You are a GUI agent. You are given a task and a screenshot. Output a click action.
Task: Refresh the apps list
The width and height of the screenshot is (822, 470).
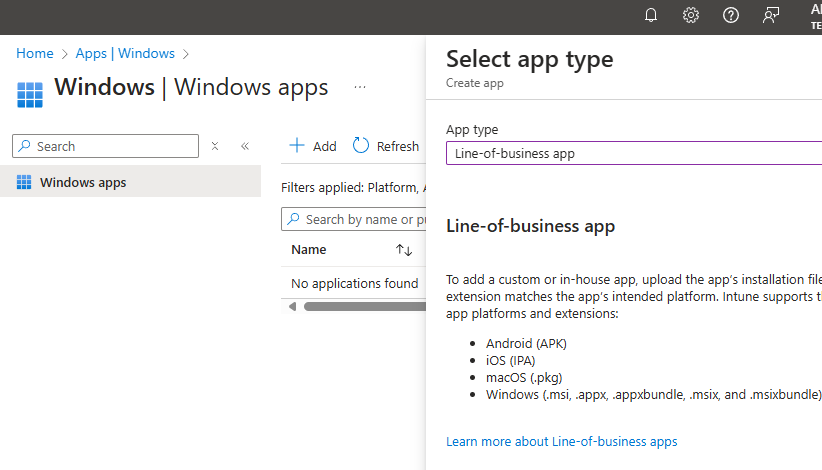[x=386, y=146]
